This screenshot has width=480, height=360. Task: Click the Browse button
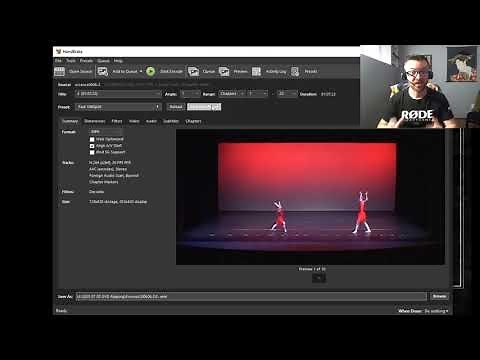pyautogui.click(x=439, y=296)
